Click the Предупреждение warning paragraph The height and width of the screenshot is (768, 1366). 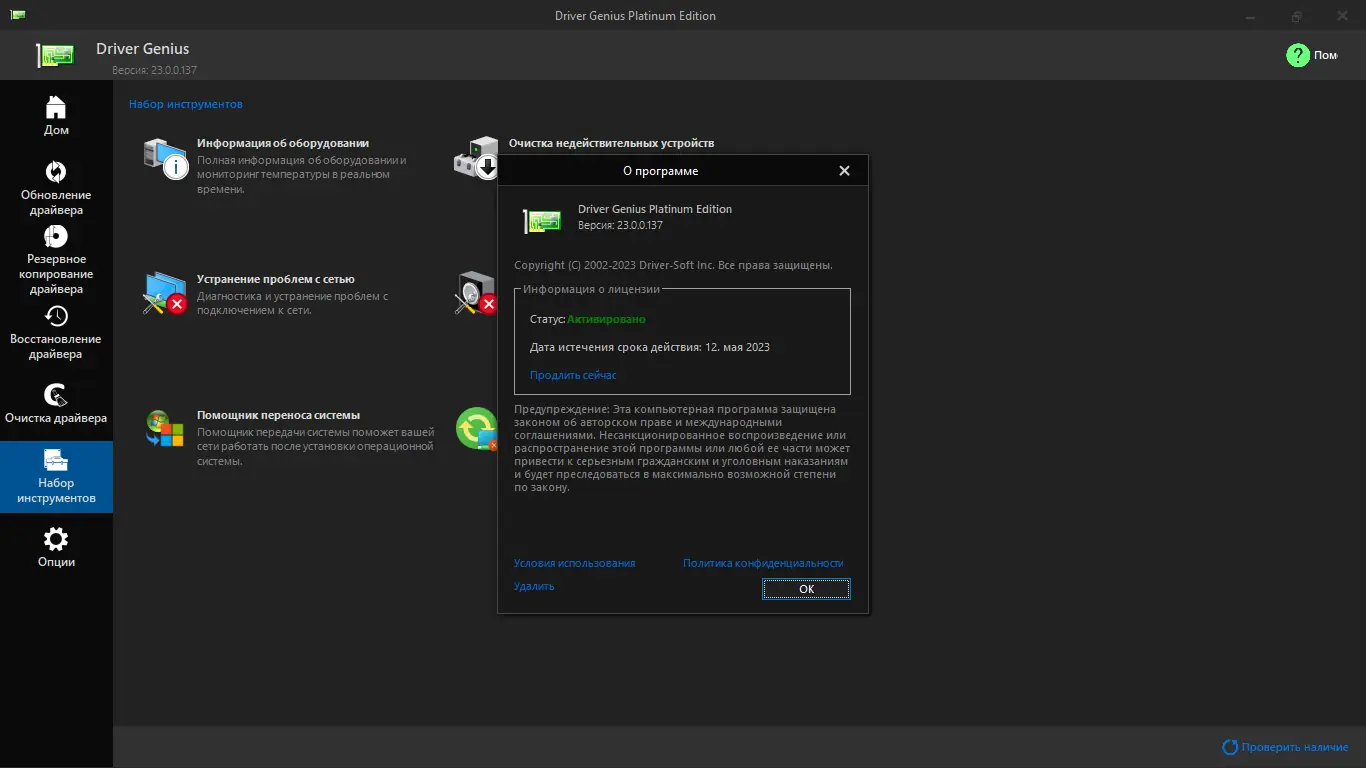click(682, 448)
